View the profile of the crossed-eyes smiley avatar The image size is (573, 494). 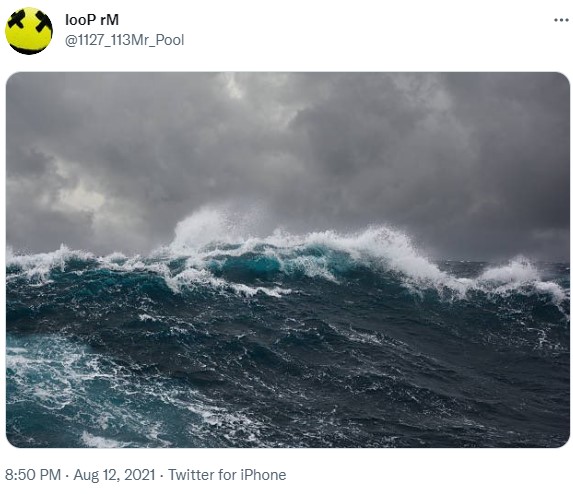click(x=29, y=31)
